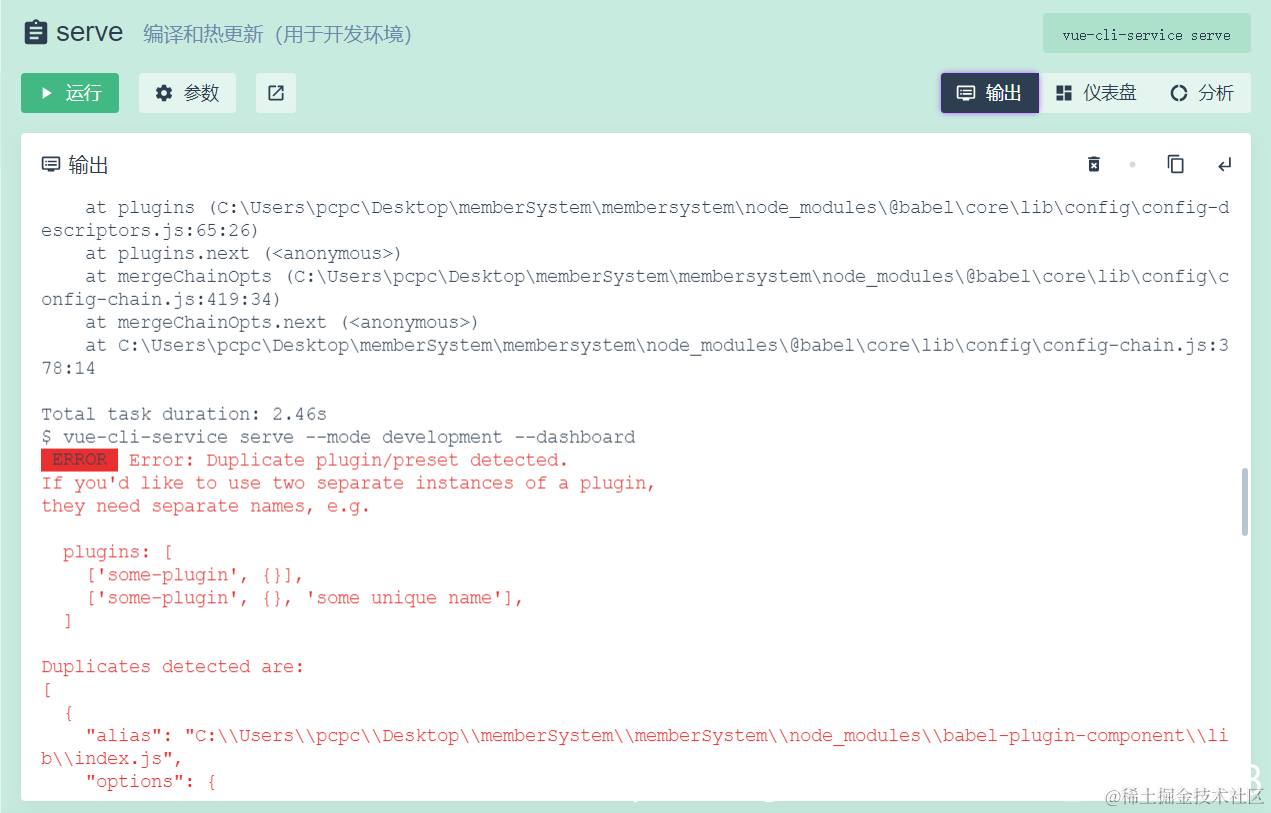Copy output content icon
The width and height of the screenshot is (1271, 813).
[1176, 164]
